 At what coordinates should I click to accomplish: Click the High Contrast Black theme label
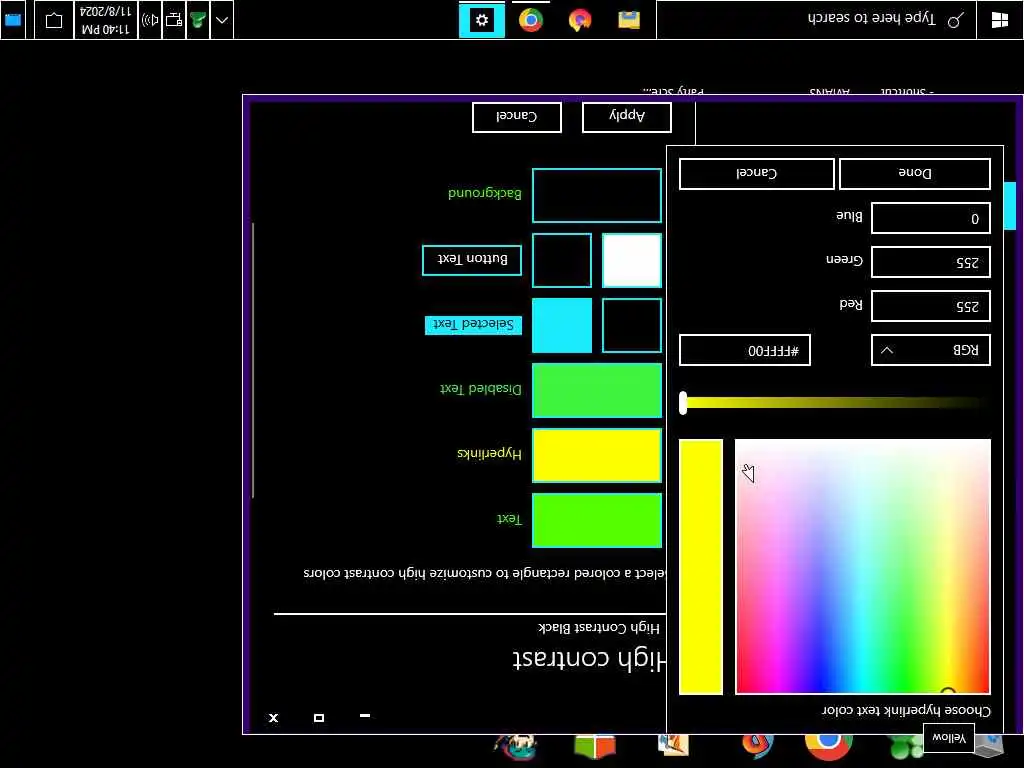point(599,628)
